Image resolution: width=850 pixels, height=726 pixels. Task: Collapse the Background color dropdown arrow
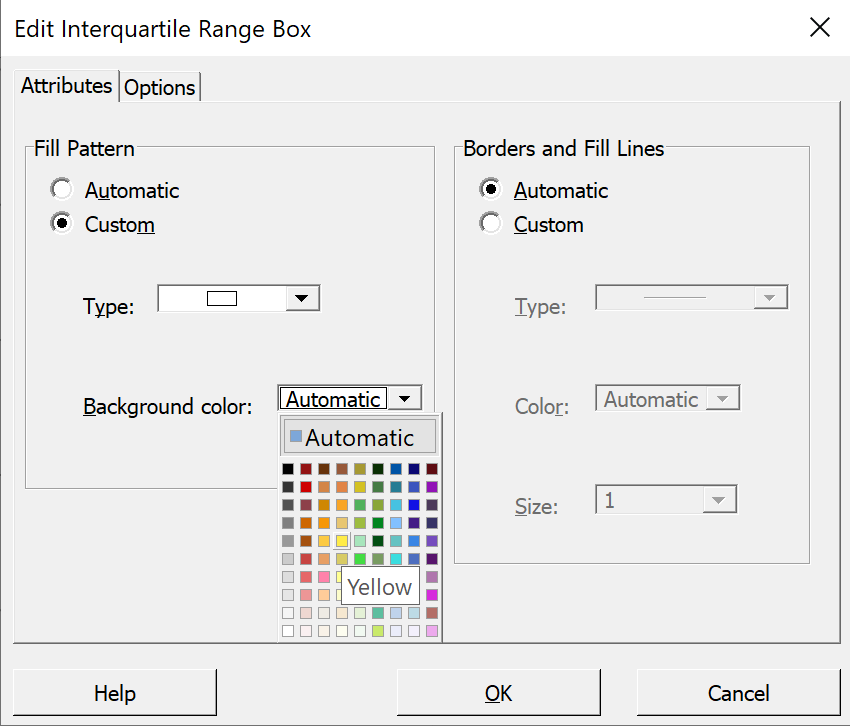pyautogui.click(x=404, y=399)
